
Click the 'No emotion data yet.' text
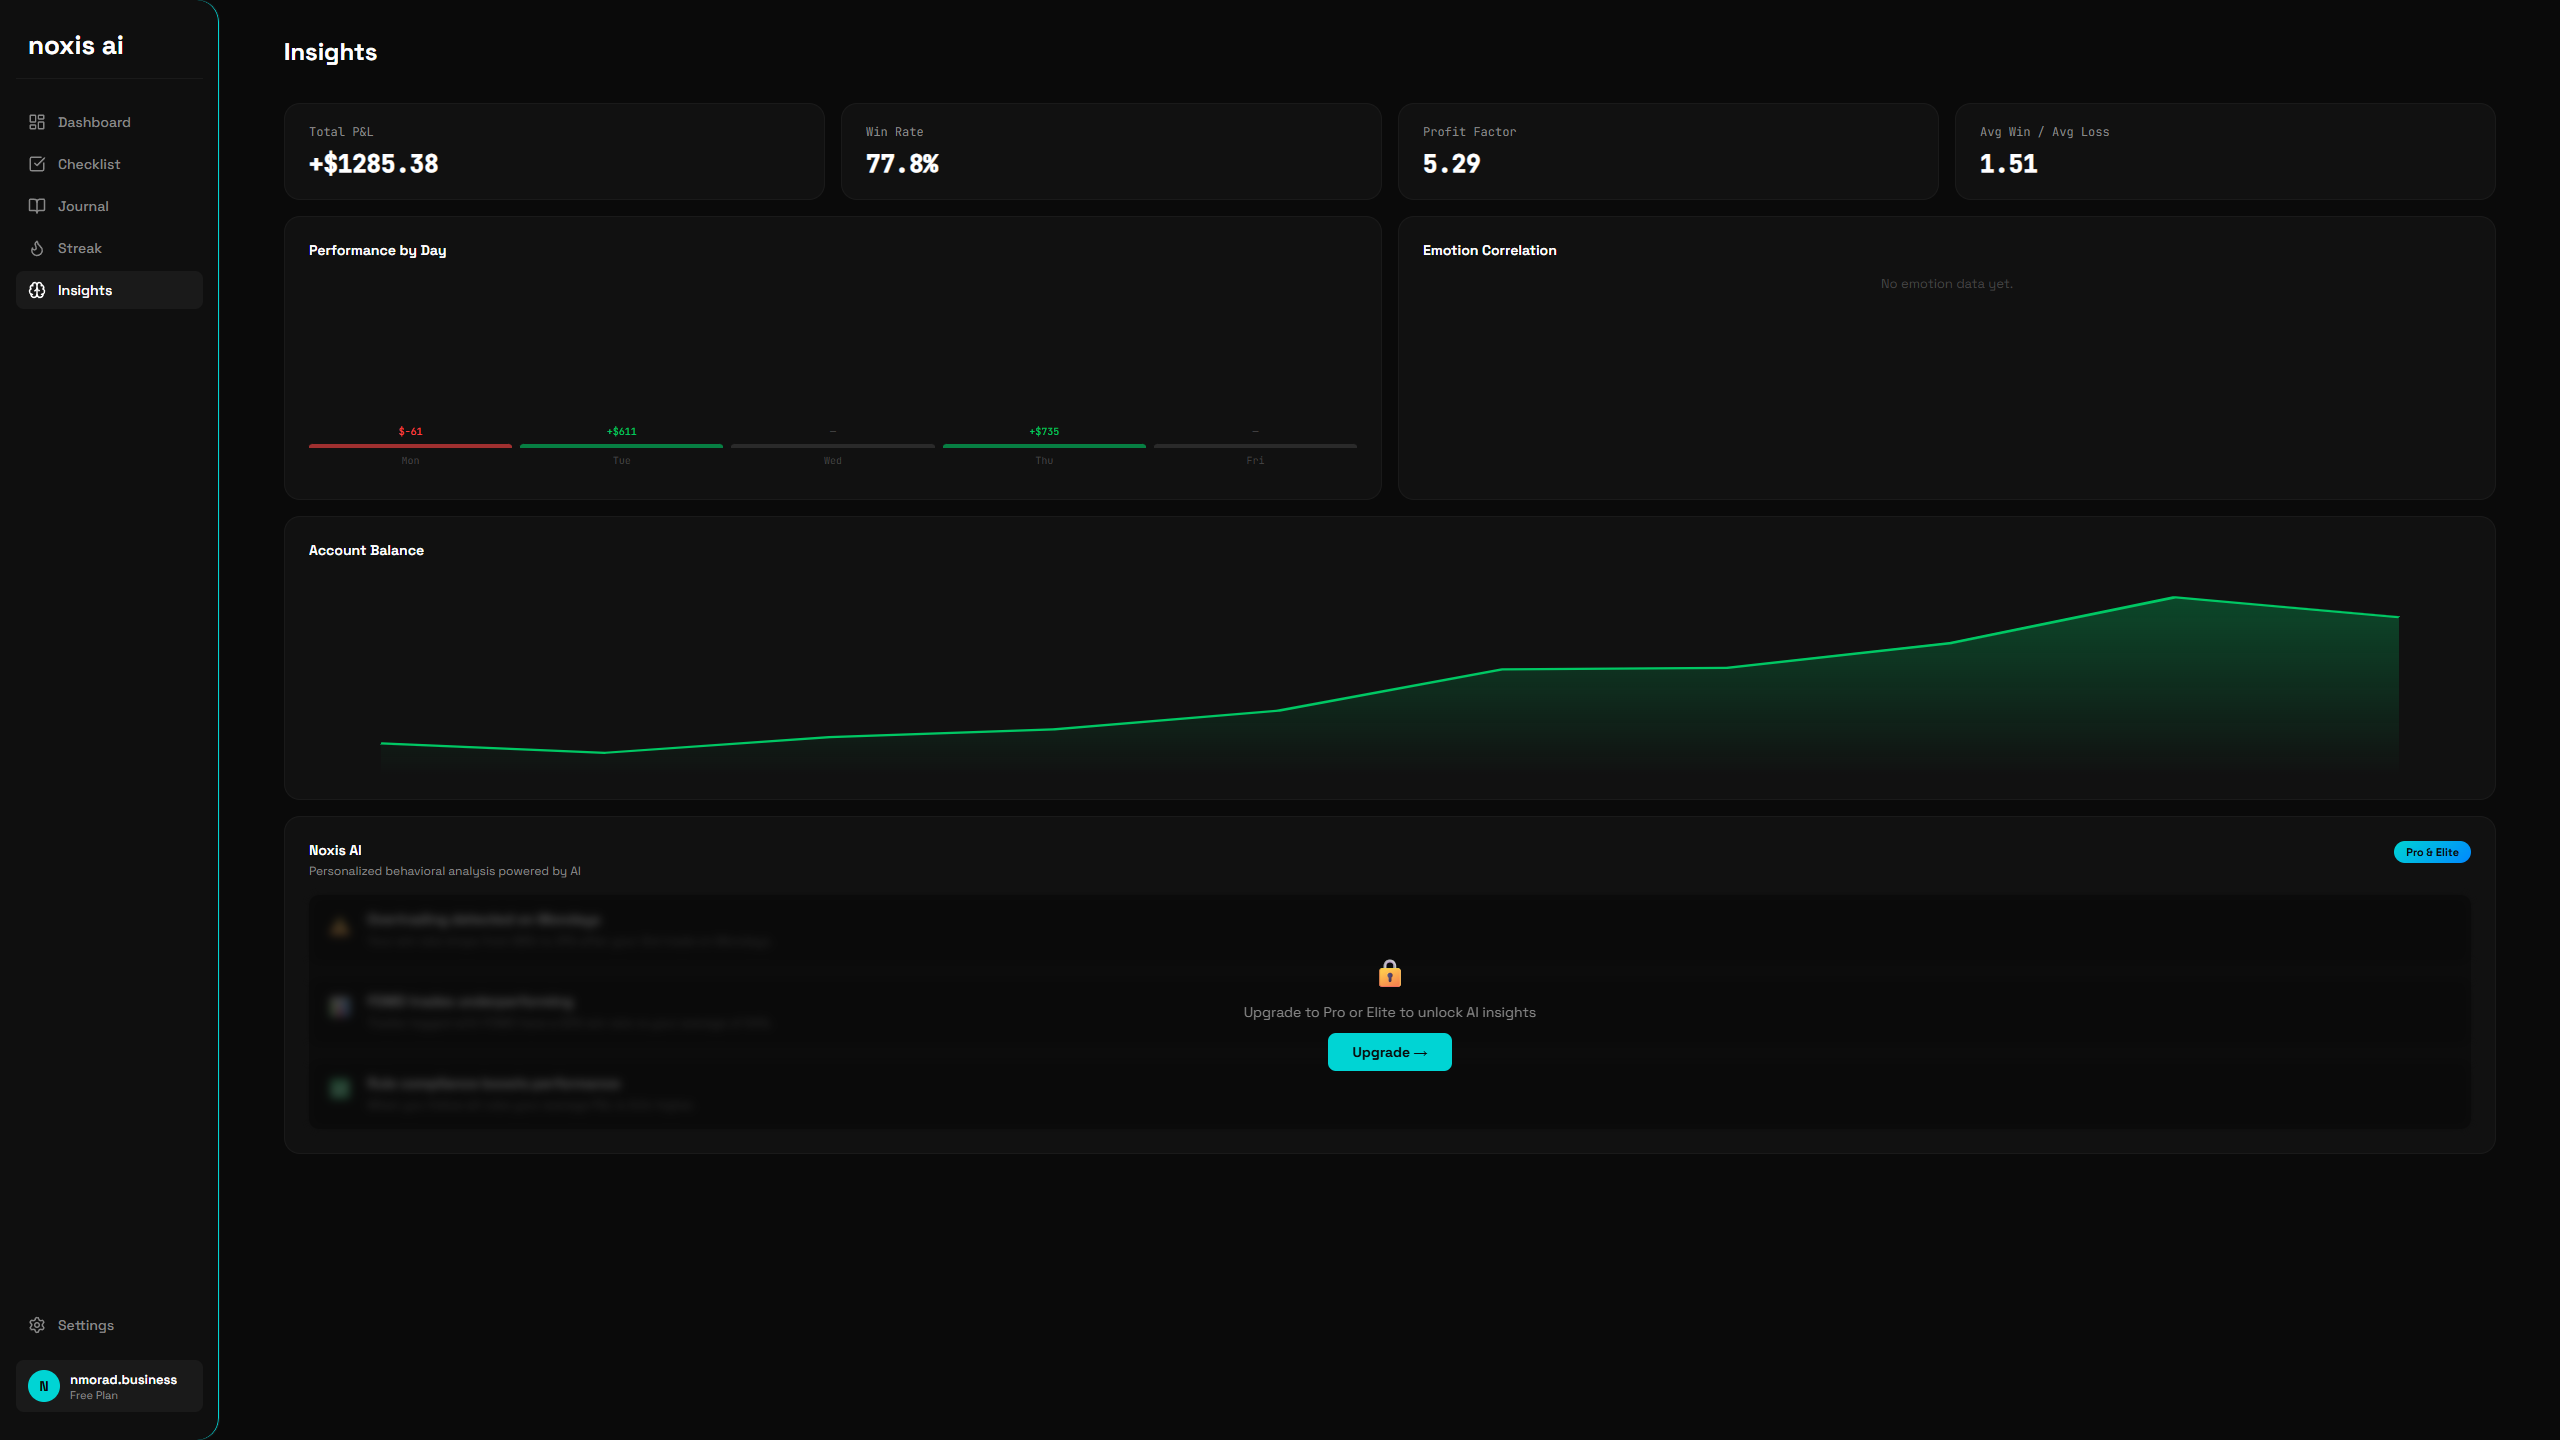1946,284
